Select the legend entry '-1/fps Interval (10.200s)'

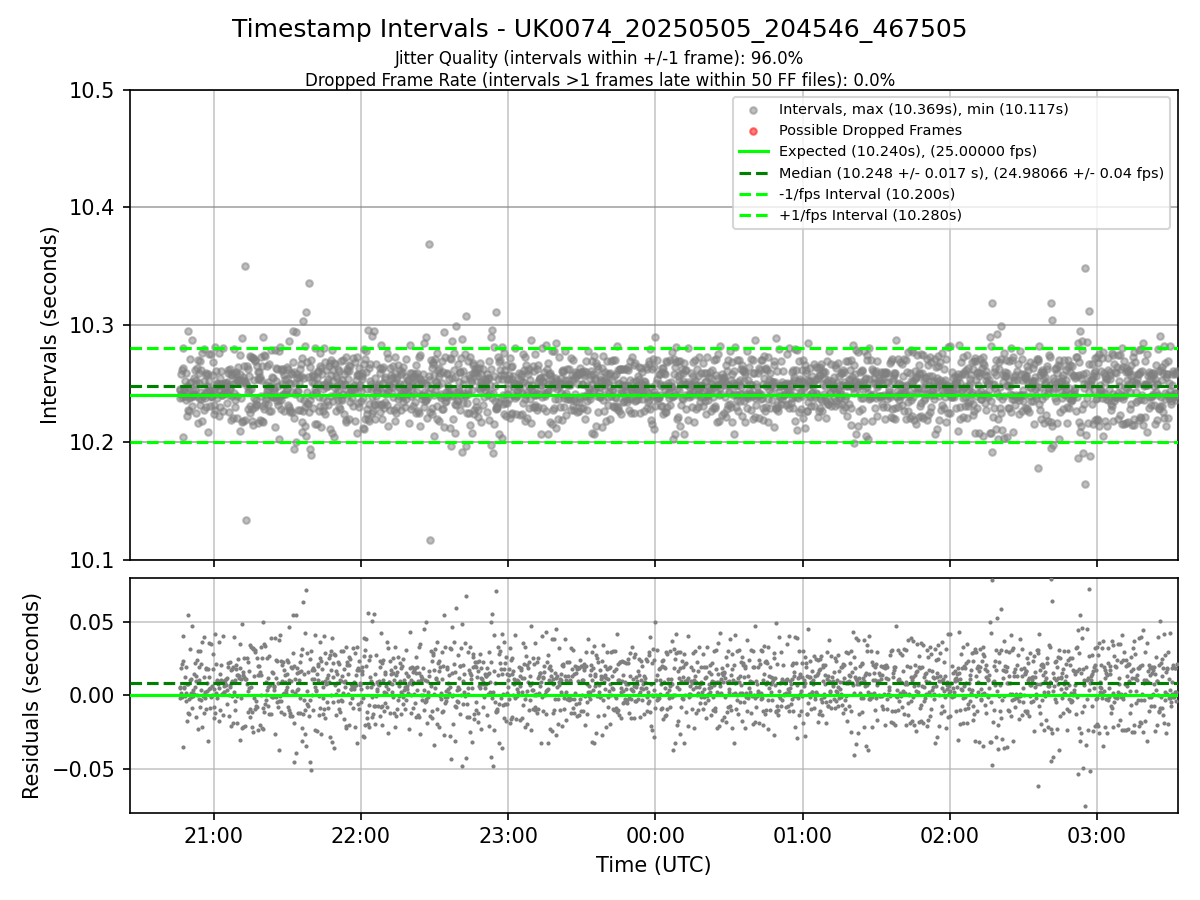pyautogui.click(x=866, y=193)
